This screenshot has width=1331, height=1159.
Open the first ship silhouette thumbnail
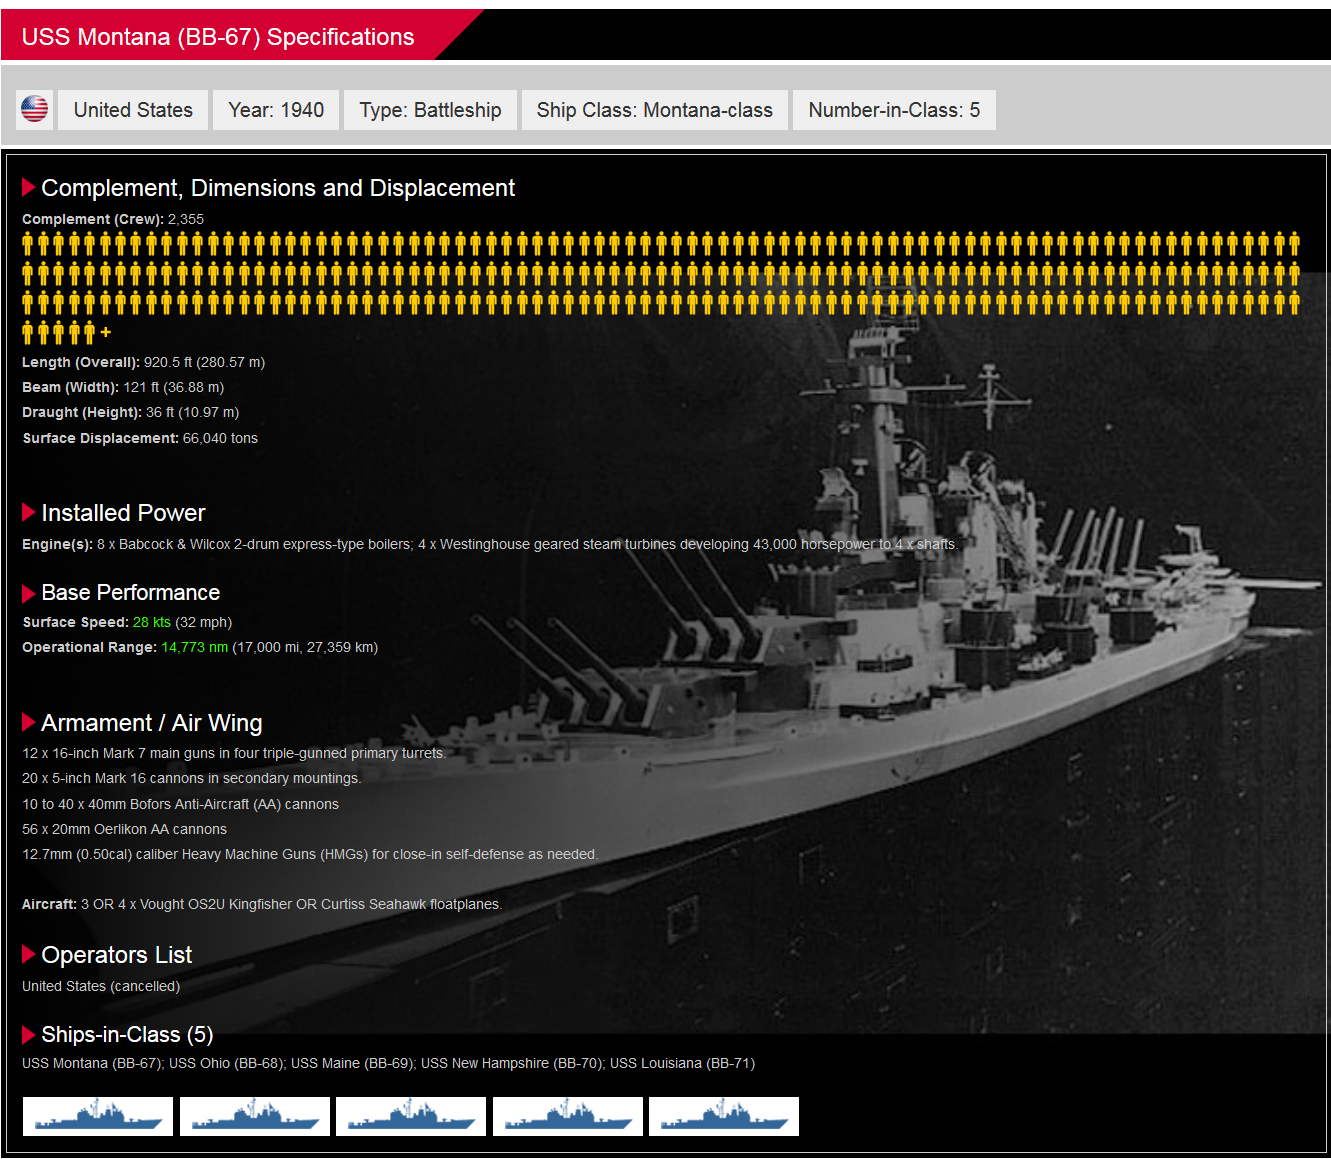pyautogui.click(x=98, y=1116)
